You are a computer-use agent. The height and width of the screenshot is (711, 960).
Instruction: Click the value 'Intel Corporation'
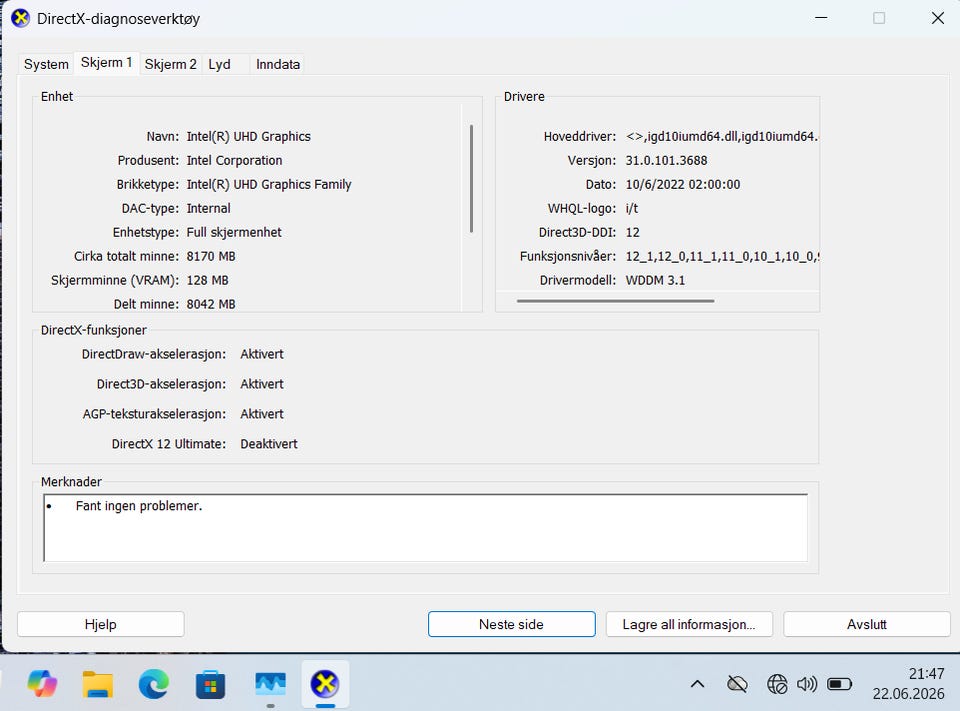(234, 160)
